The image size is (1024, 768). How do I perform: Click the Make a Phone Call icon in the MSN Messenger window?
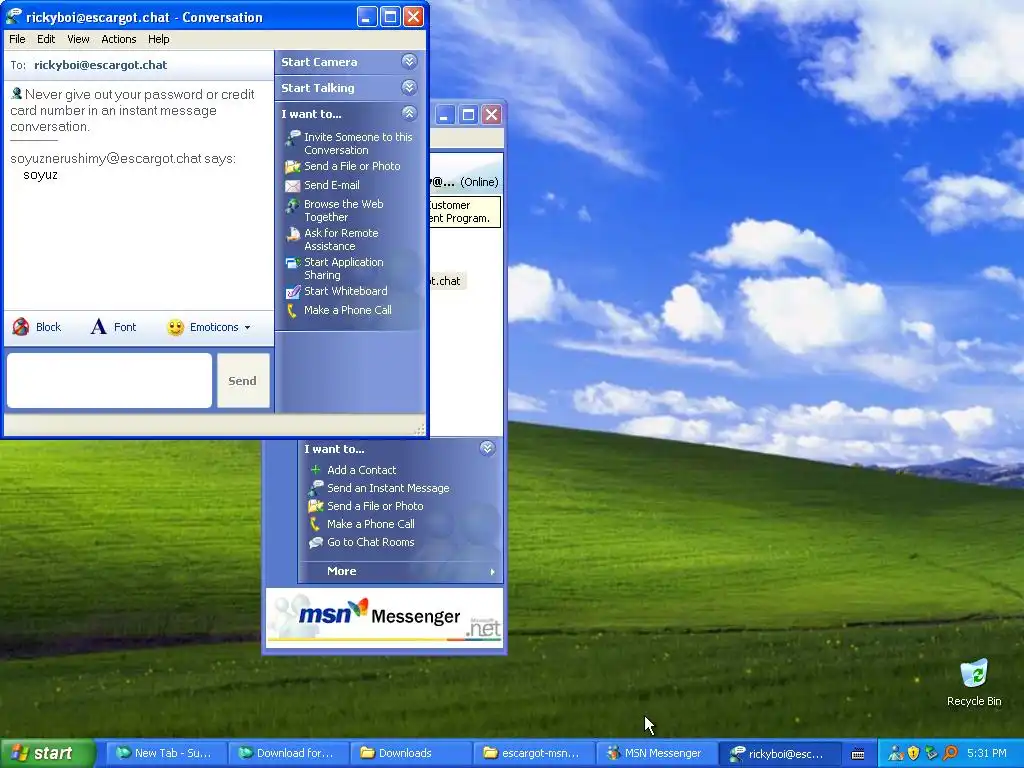[315, 524]
